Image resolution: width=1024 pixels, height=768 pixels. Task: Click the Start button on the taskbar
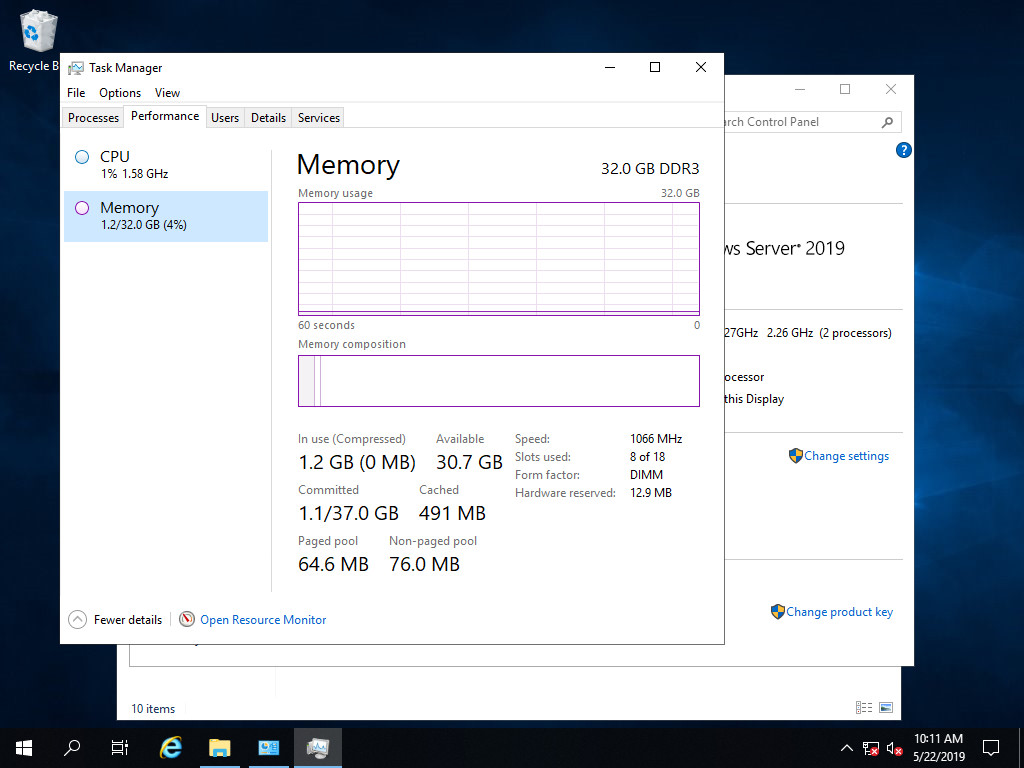pos(24,747)
